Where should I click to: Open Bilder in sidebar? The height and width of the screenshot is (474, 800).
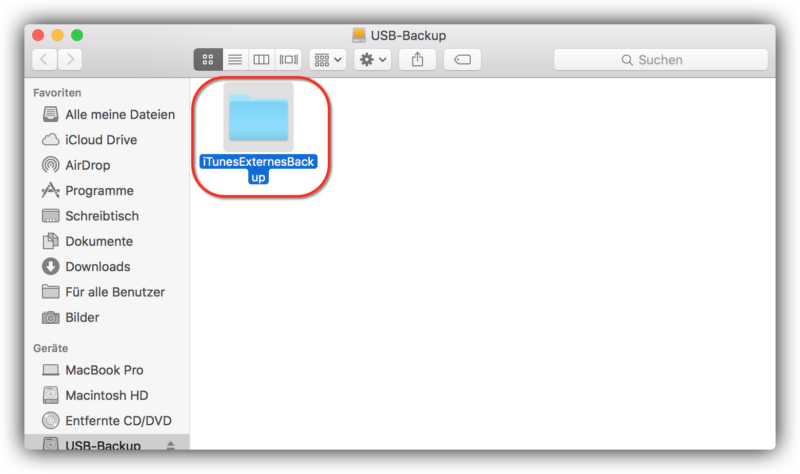click(108, 317)
